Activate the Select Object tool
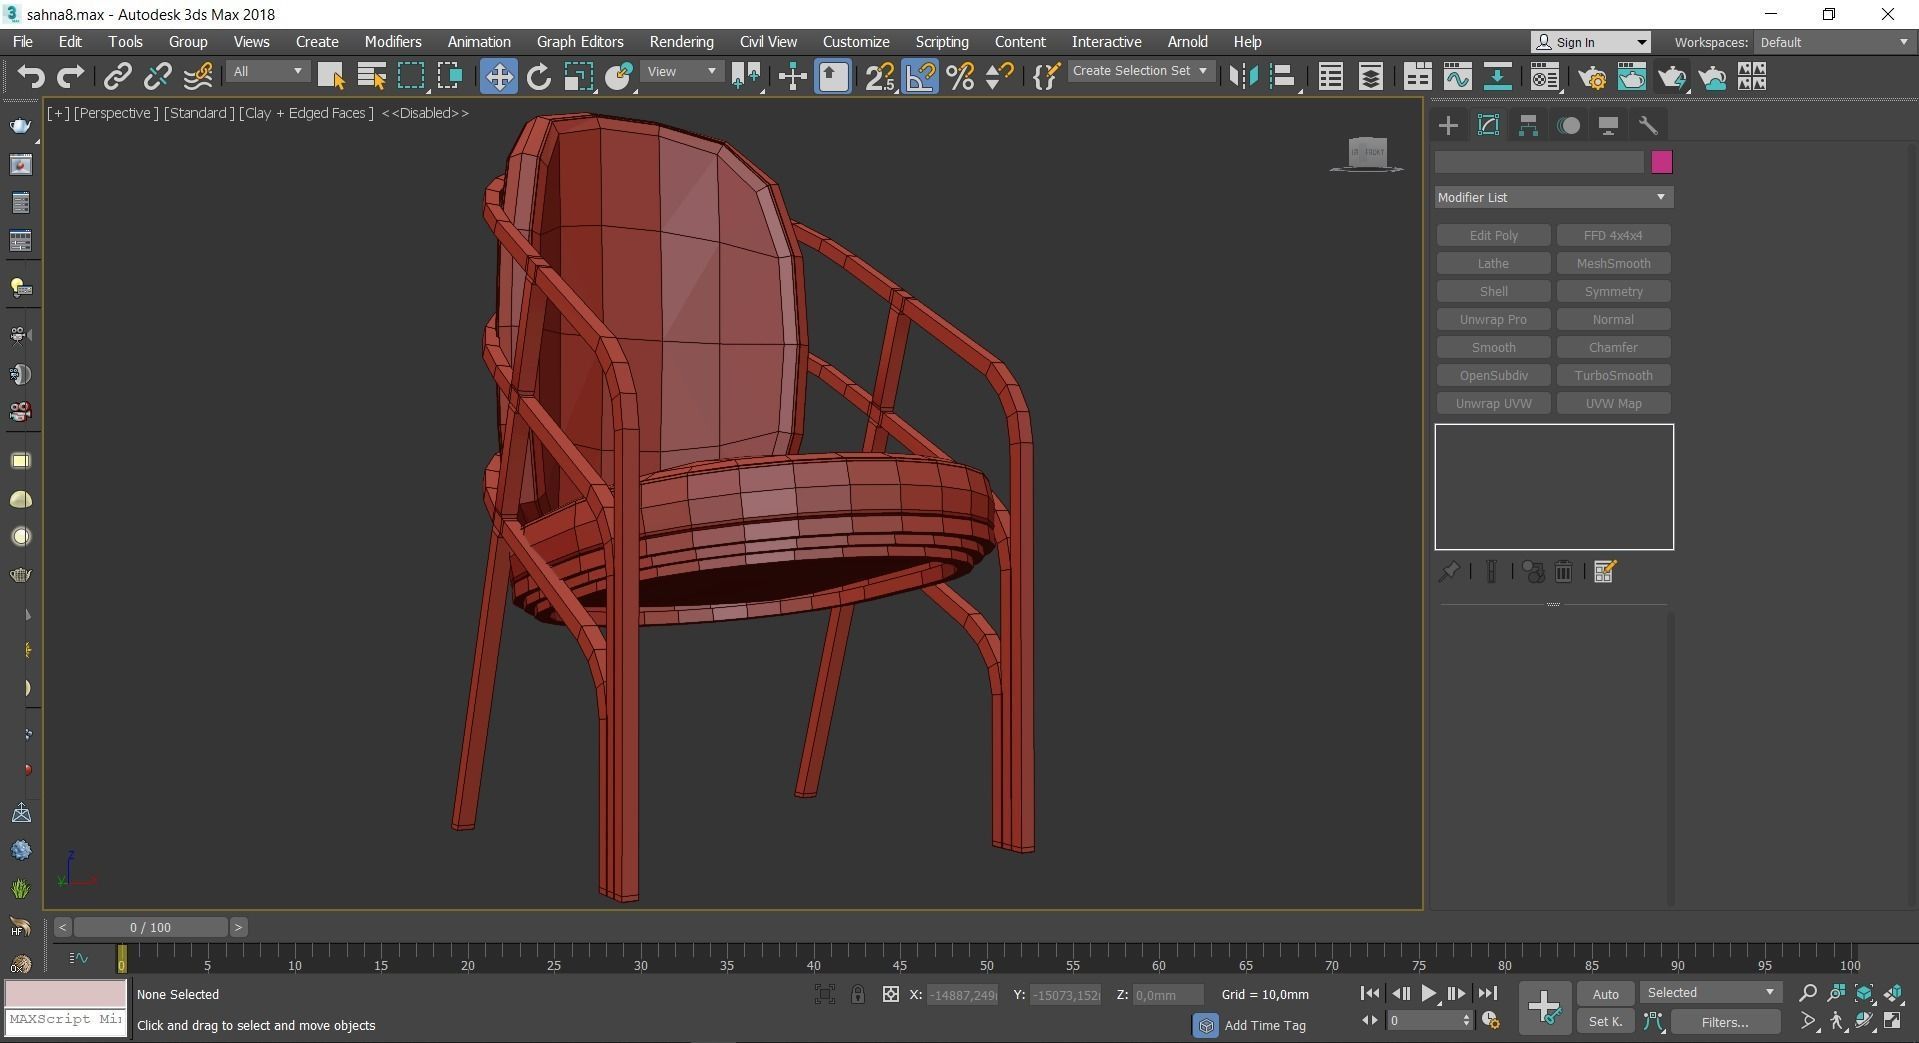Image resolution: width=1919 pixels, height=1043 pixels. (330, 76)
